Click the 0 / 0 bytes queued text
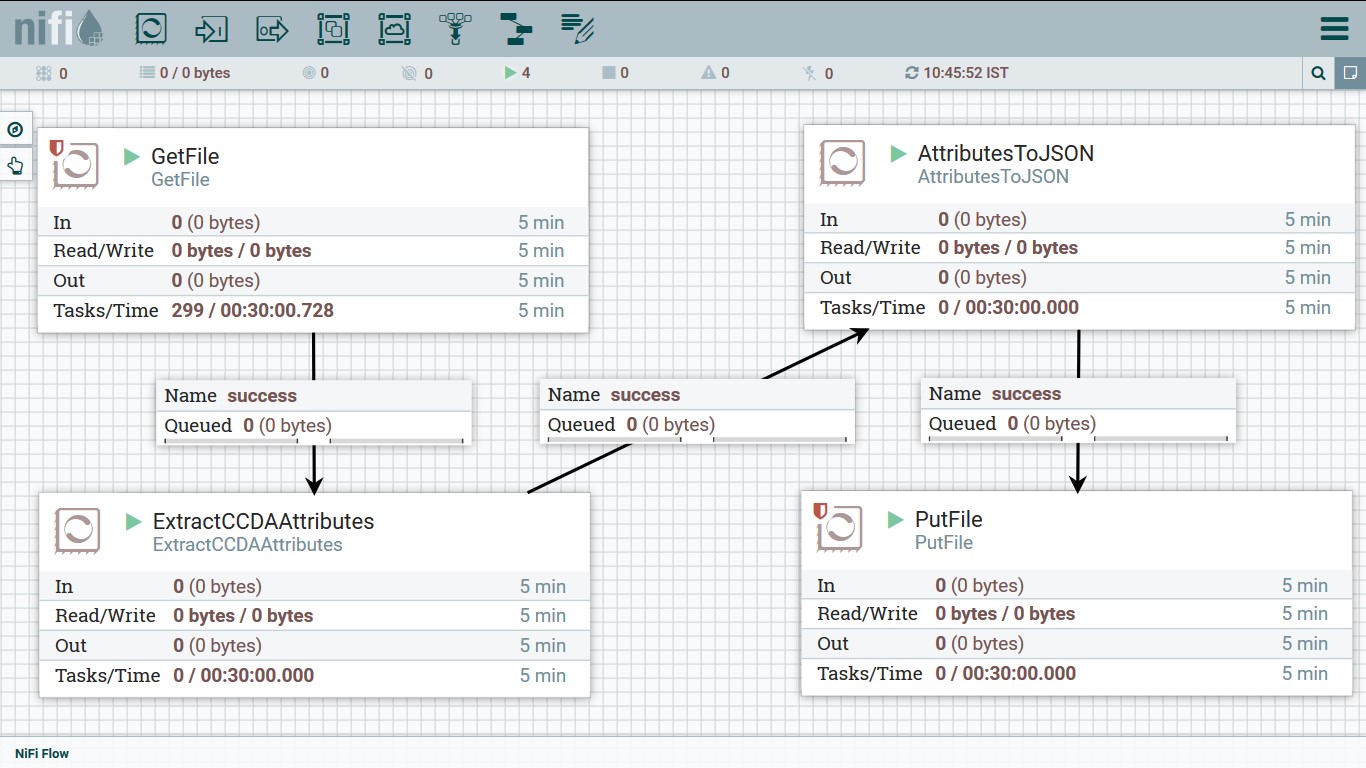 (195, 73)
